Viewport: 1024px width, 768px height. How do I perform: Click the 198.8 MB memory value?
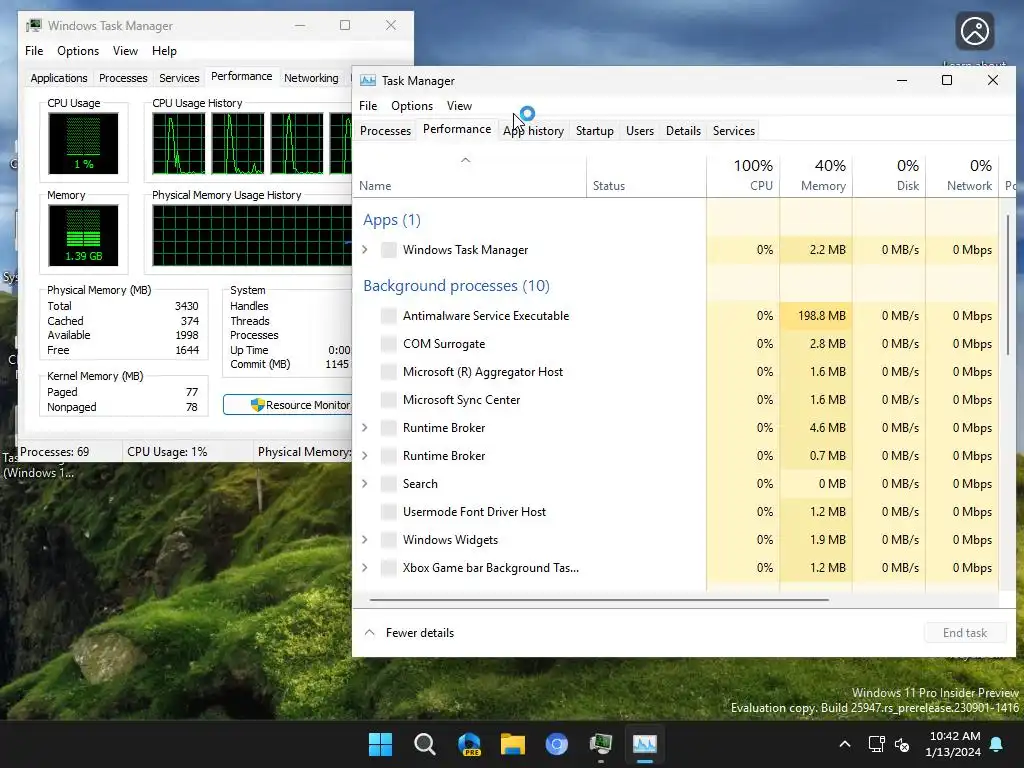[x=821, y=315]
